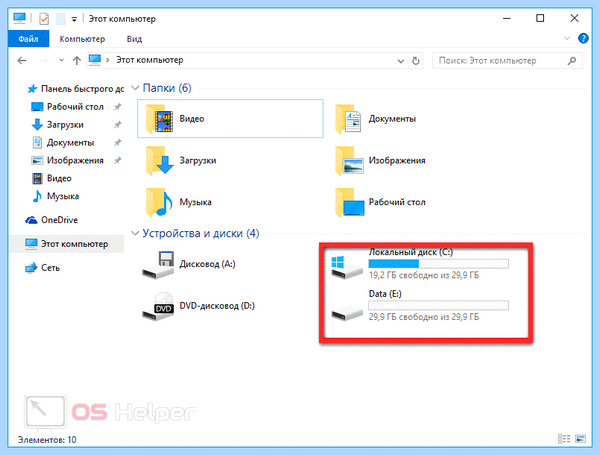Click Этот компьютер in the address bar
Viewport: 600px width, 455px height.
[x=150, y=60]
